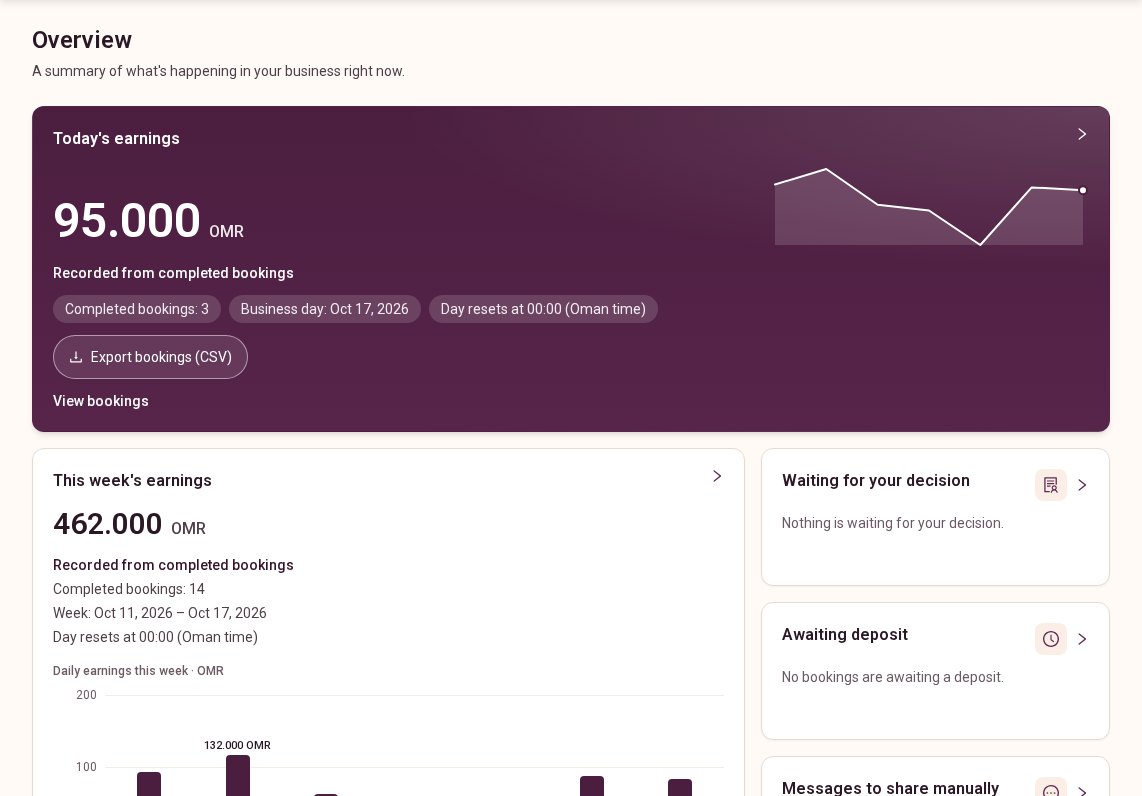This screenshot has height=796, width=1142.
Task: Click the Week: Oct 11 – Oct 17 text
Action: point(160,613)
